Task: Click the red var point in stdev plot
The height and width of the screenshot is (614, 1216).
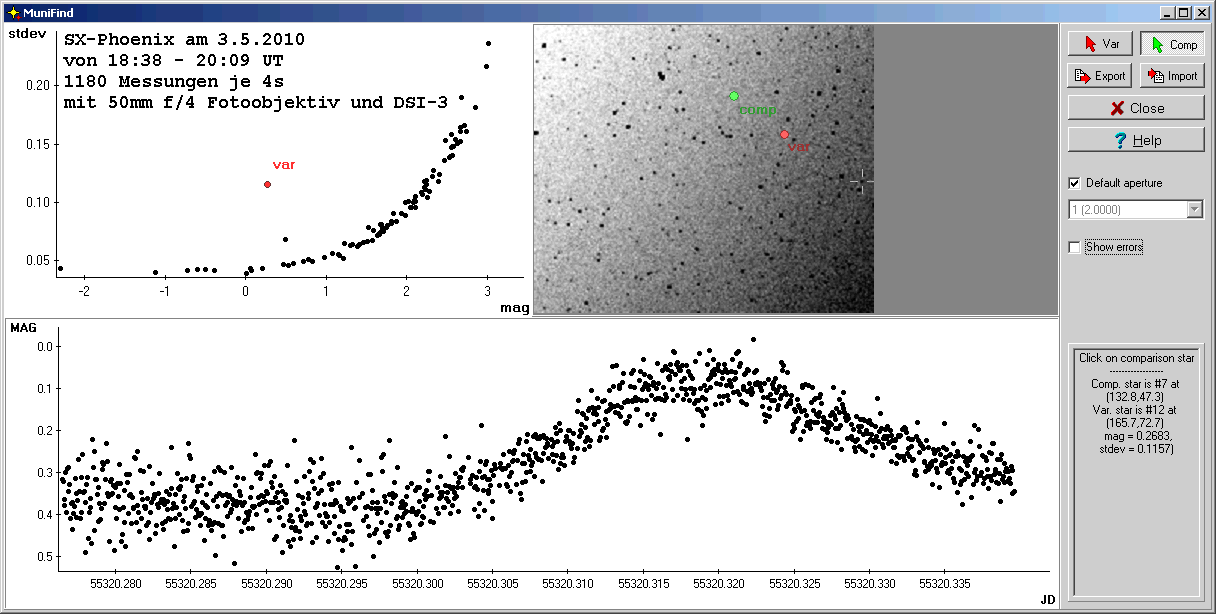Action: pyautogui.click(x=267, y=184)
